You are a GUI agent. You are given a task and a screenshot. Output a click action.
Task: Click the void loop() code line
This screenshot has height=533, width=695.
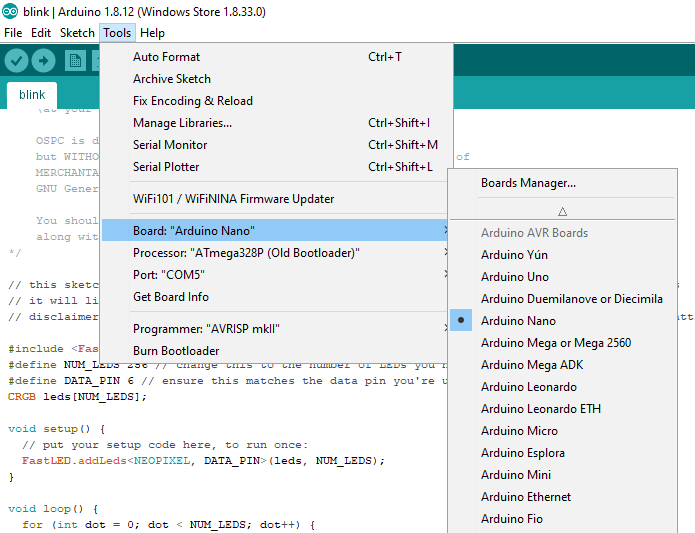pos(53,509)
